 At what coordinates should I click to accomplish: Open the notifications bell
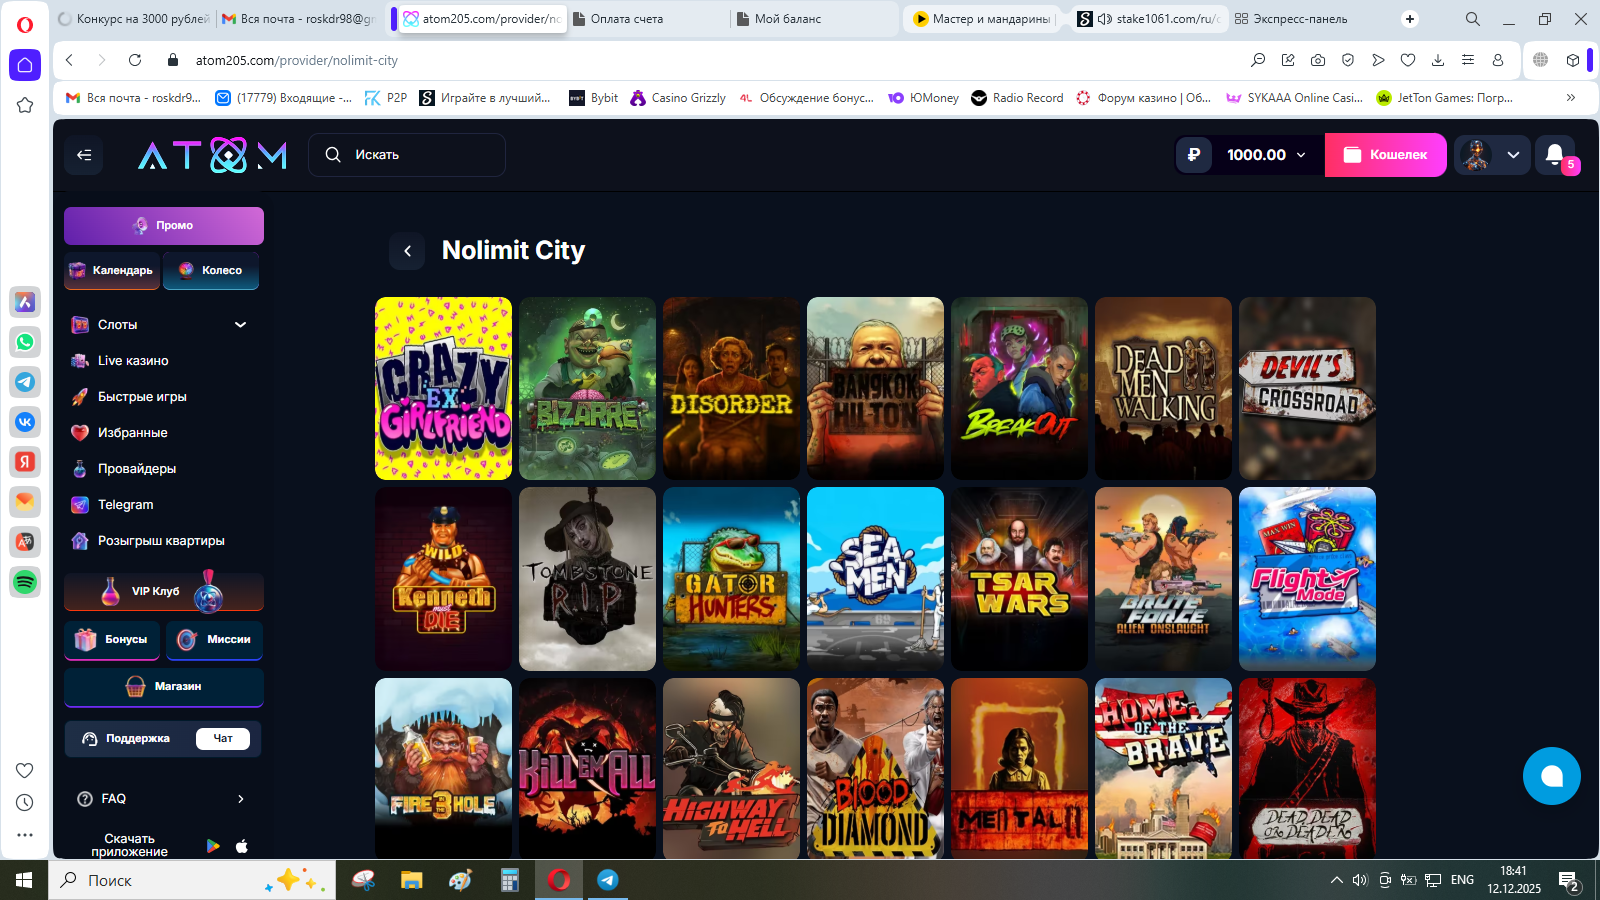click(x=1555, y=155)
